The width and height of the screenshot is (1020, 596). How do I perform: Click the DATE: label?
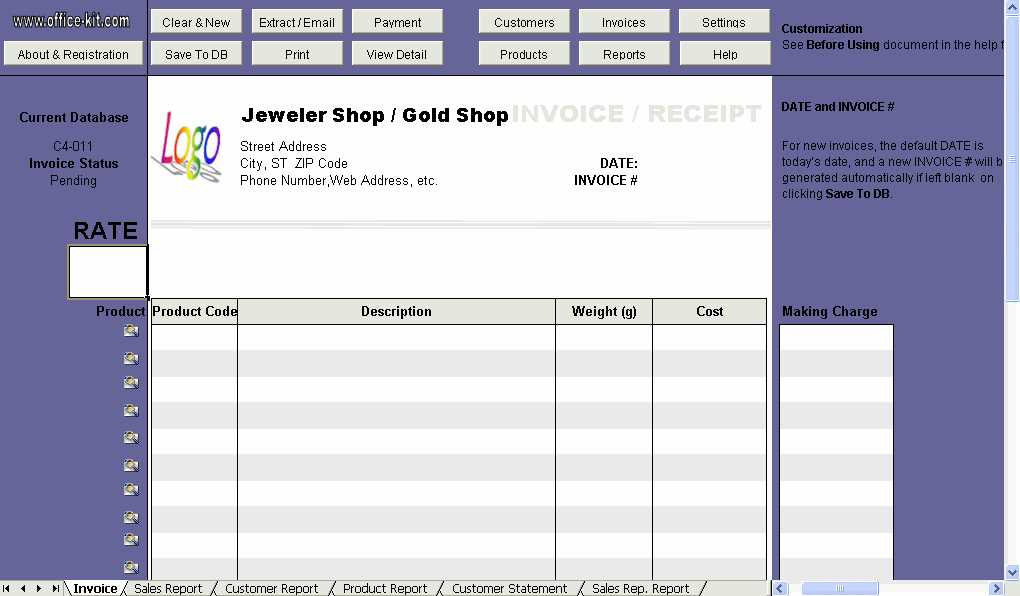[x=619, y=163]
